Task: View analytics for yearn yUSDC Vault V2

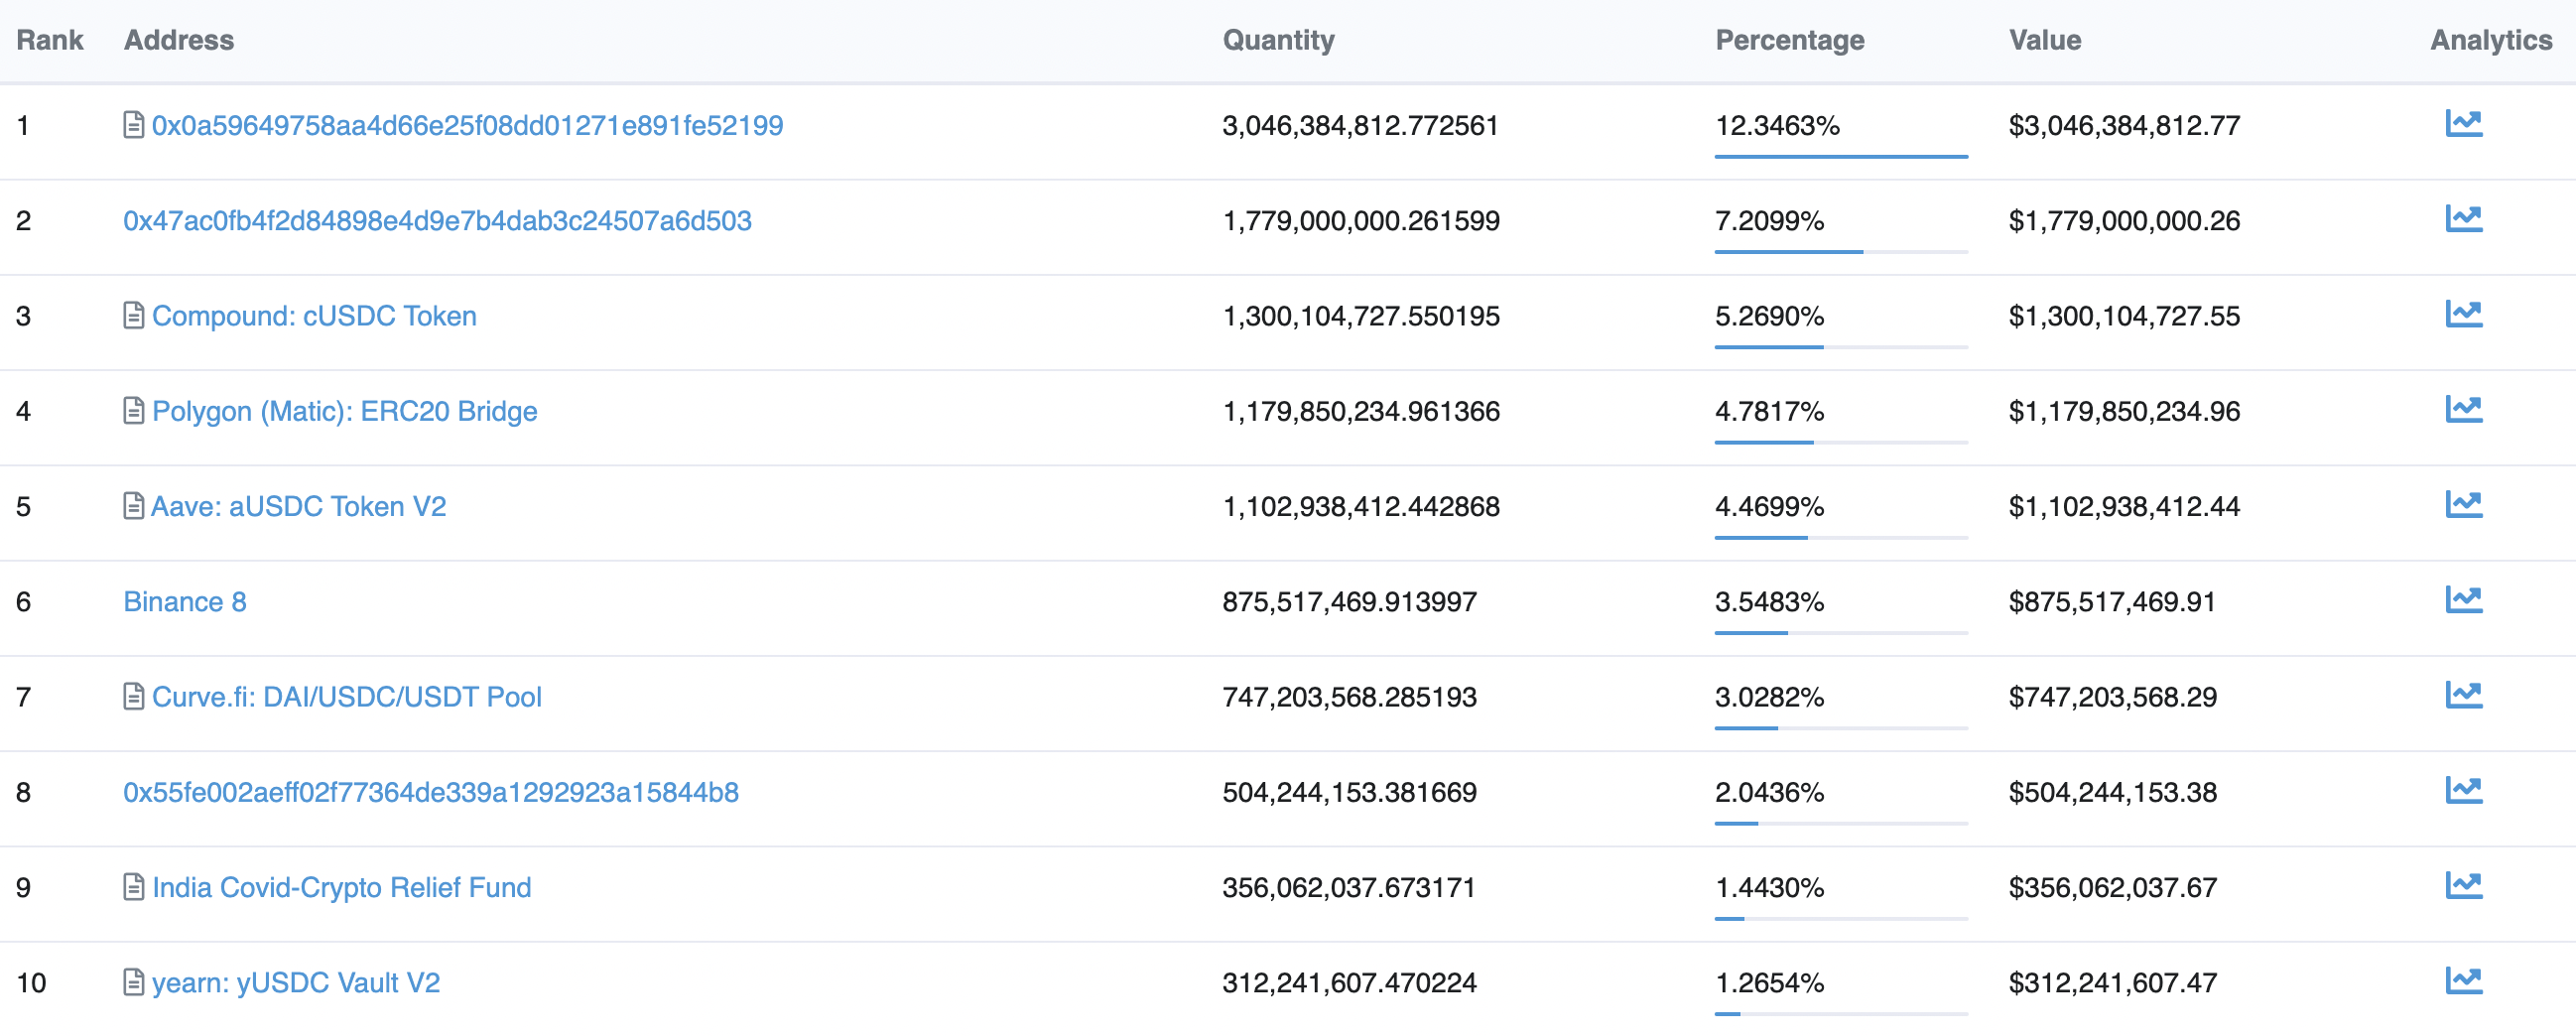Action: pyautogui.click(x=2464, y=981)
